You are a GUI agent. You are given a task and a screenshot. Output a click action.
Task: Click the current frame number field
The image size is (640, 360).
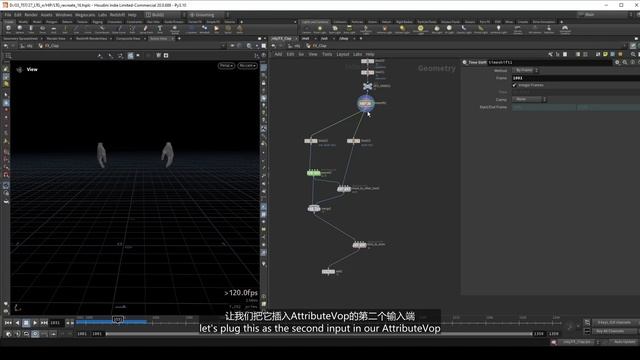point(56,323)
